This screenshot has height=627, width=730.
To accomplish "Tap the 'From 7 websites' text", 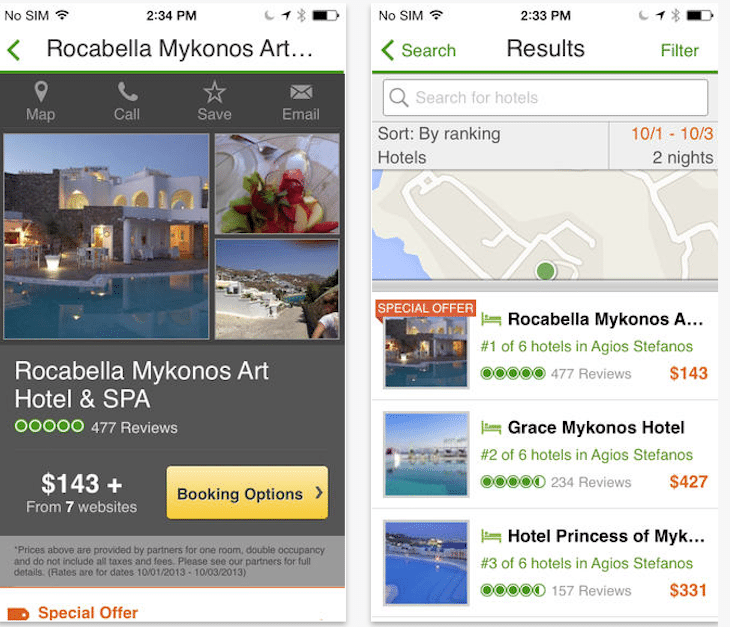I will [x=81, y=507].
